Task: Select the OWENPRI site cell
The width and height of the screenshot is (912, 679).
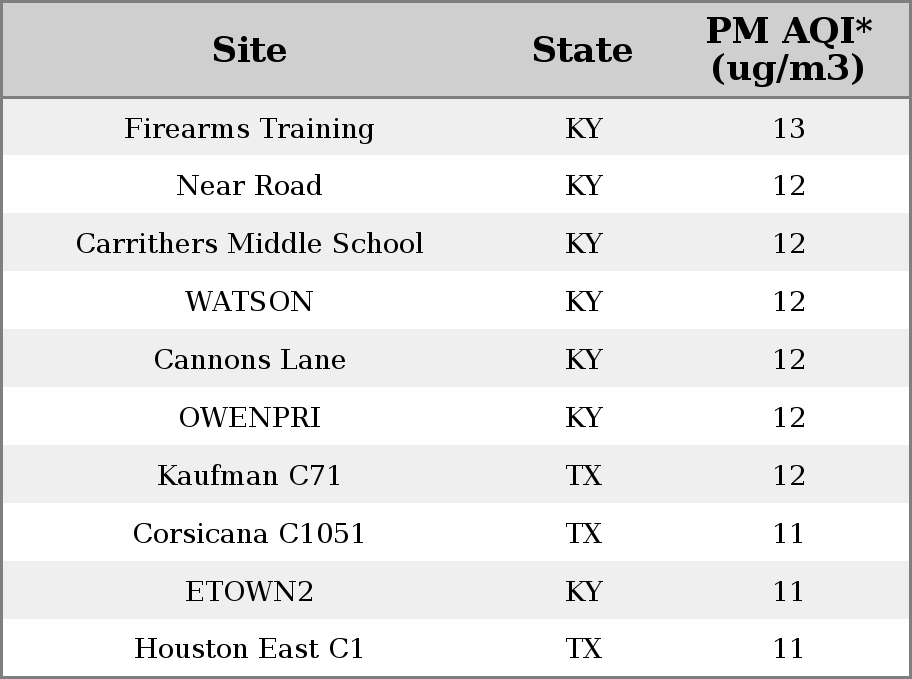Action: [x=249, y=418]
